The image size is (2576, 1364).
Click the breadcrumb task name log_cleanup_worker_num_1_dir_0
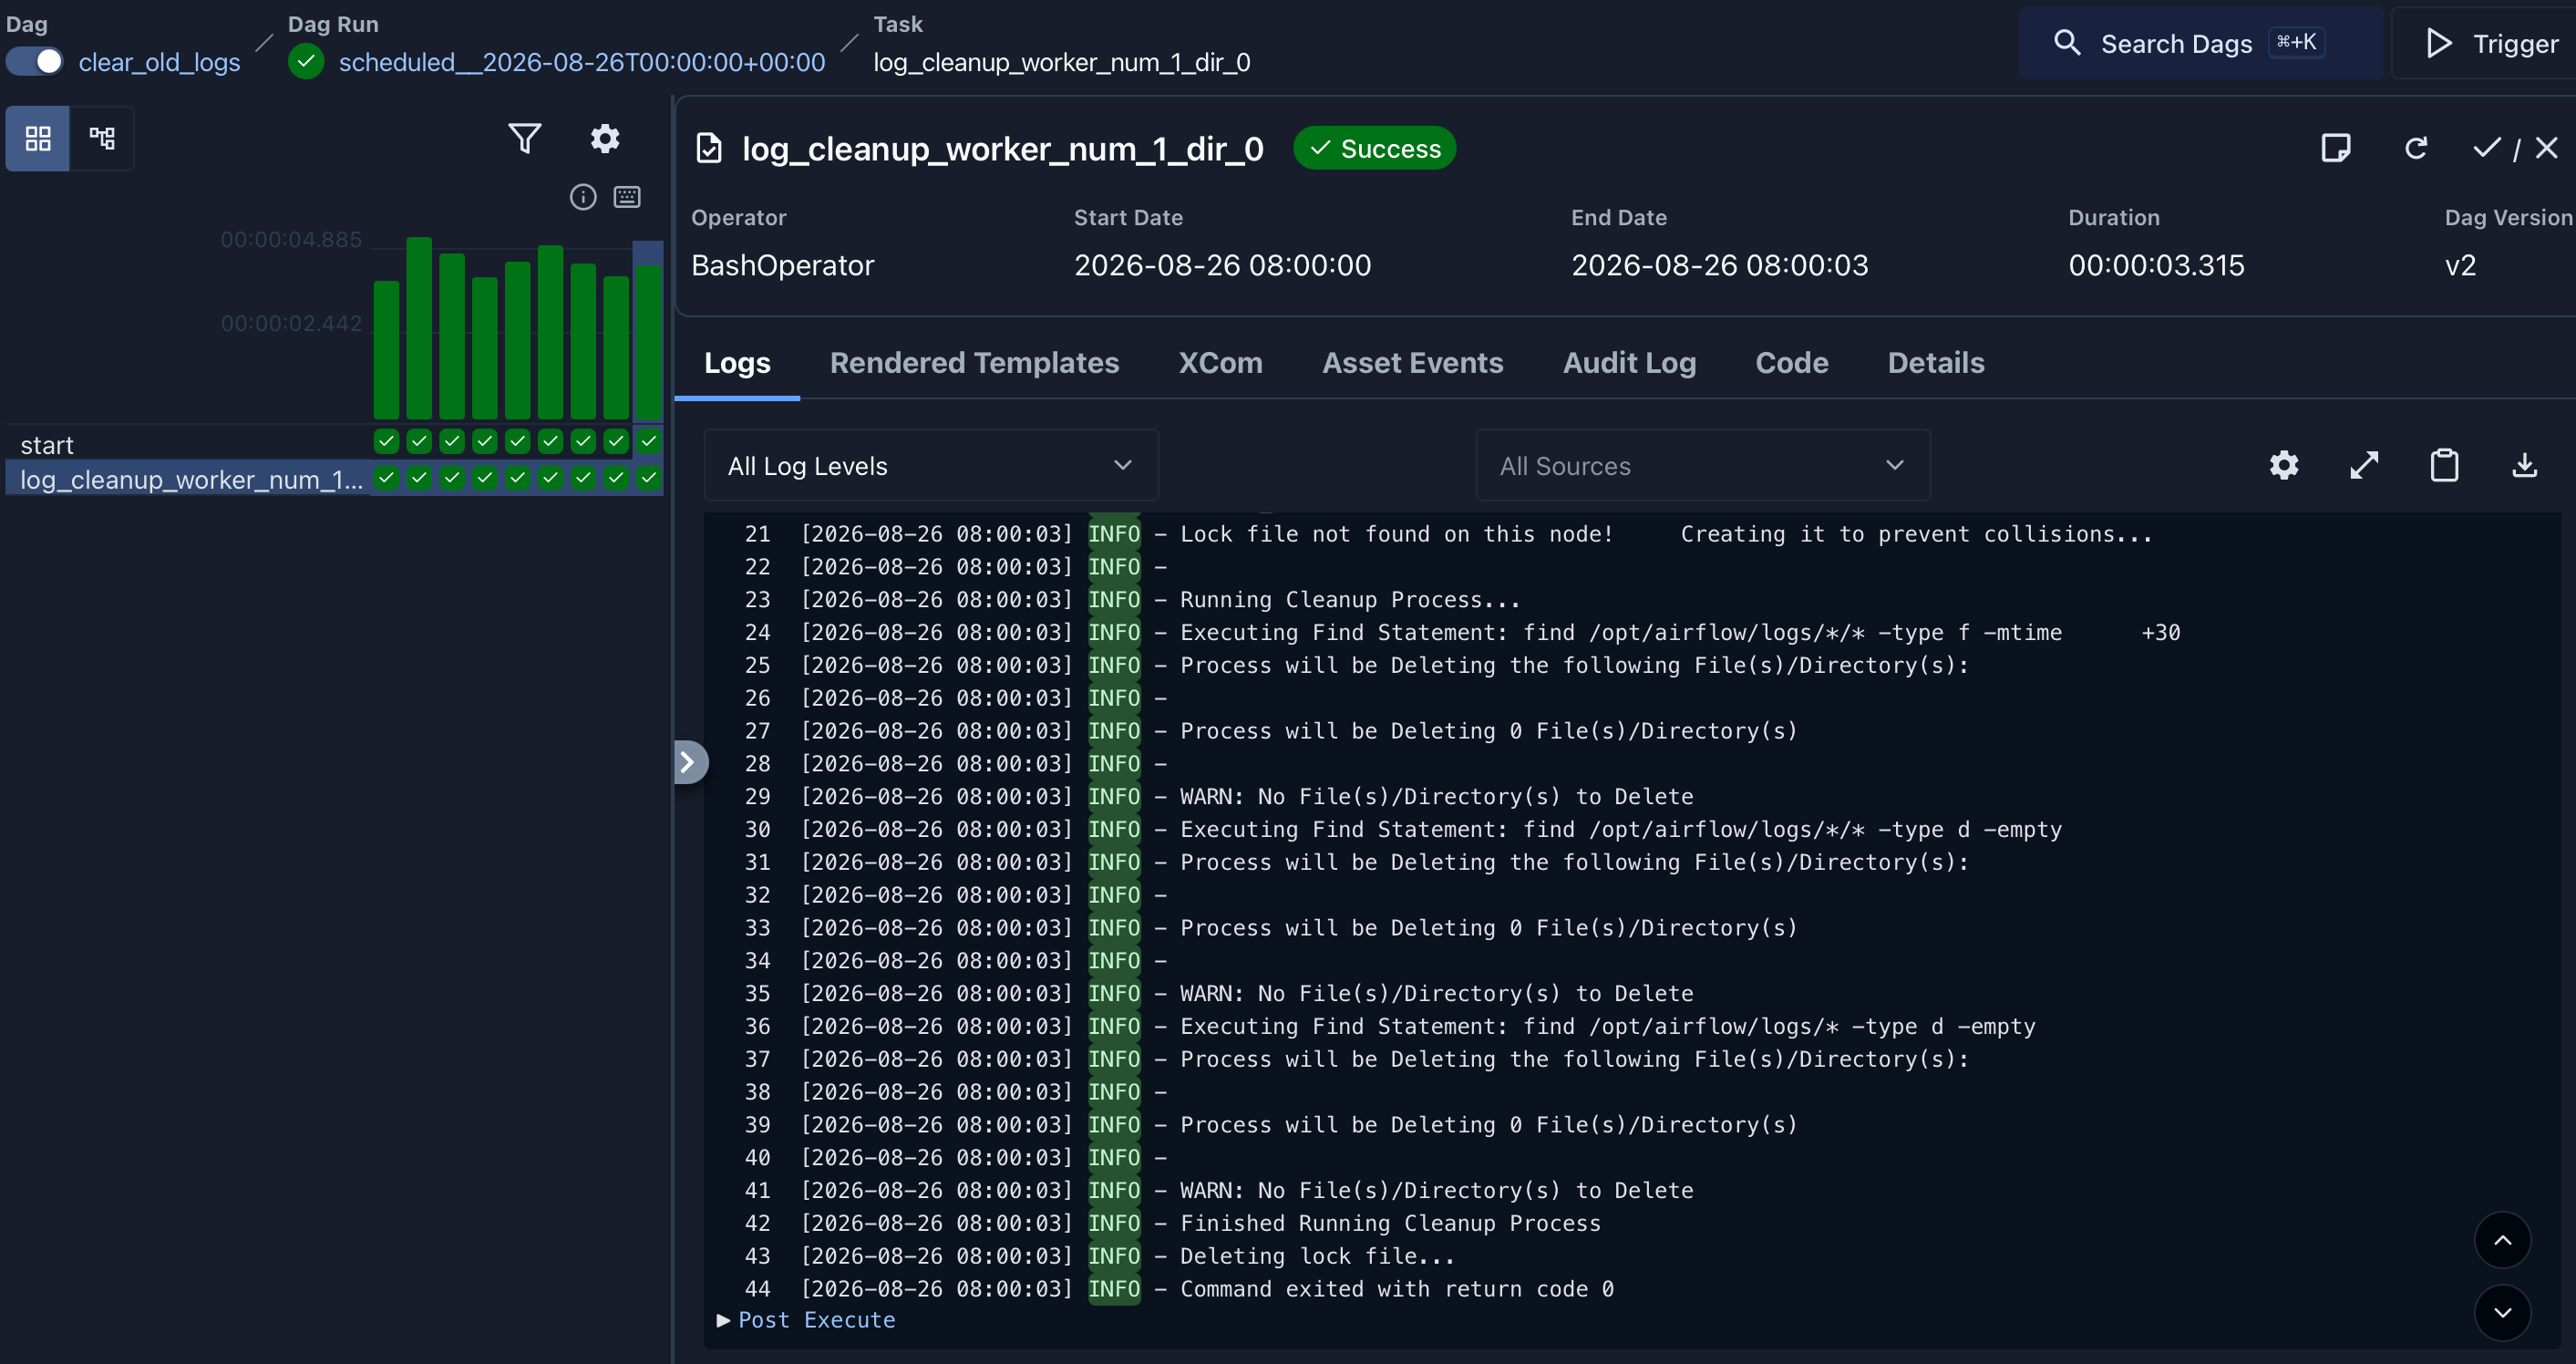tap(1061, 62)
